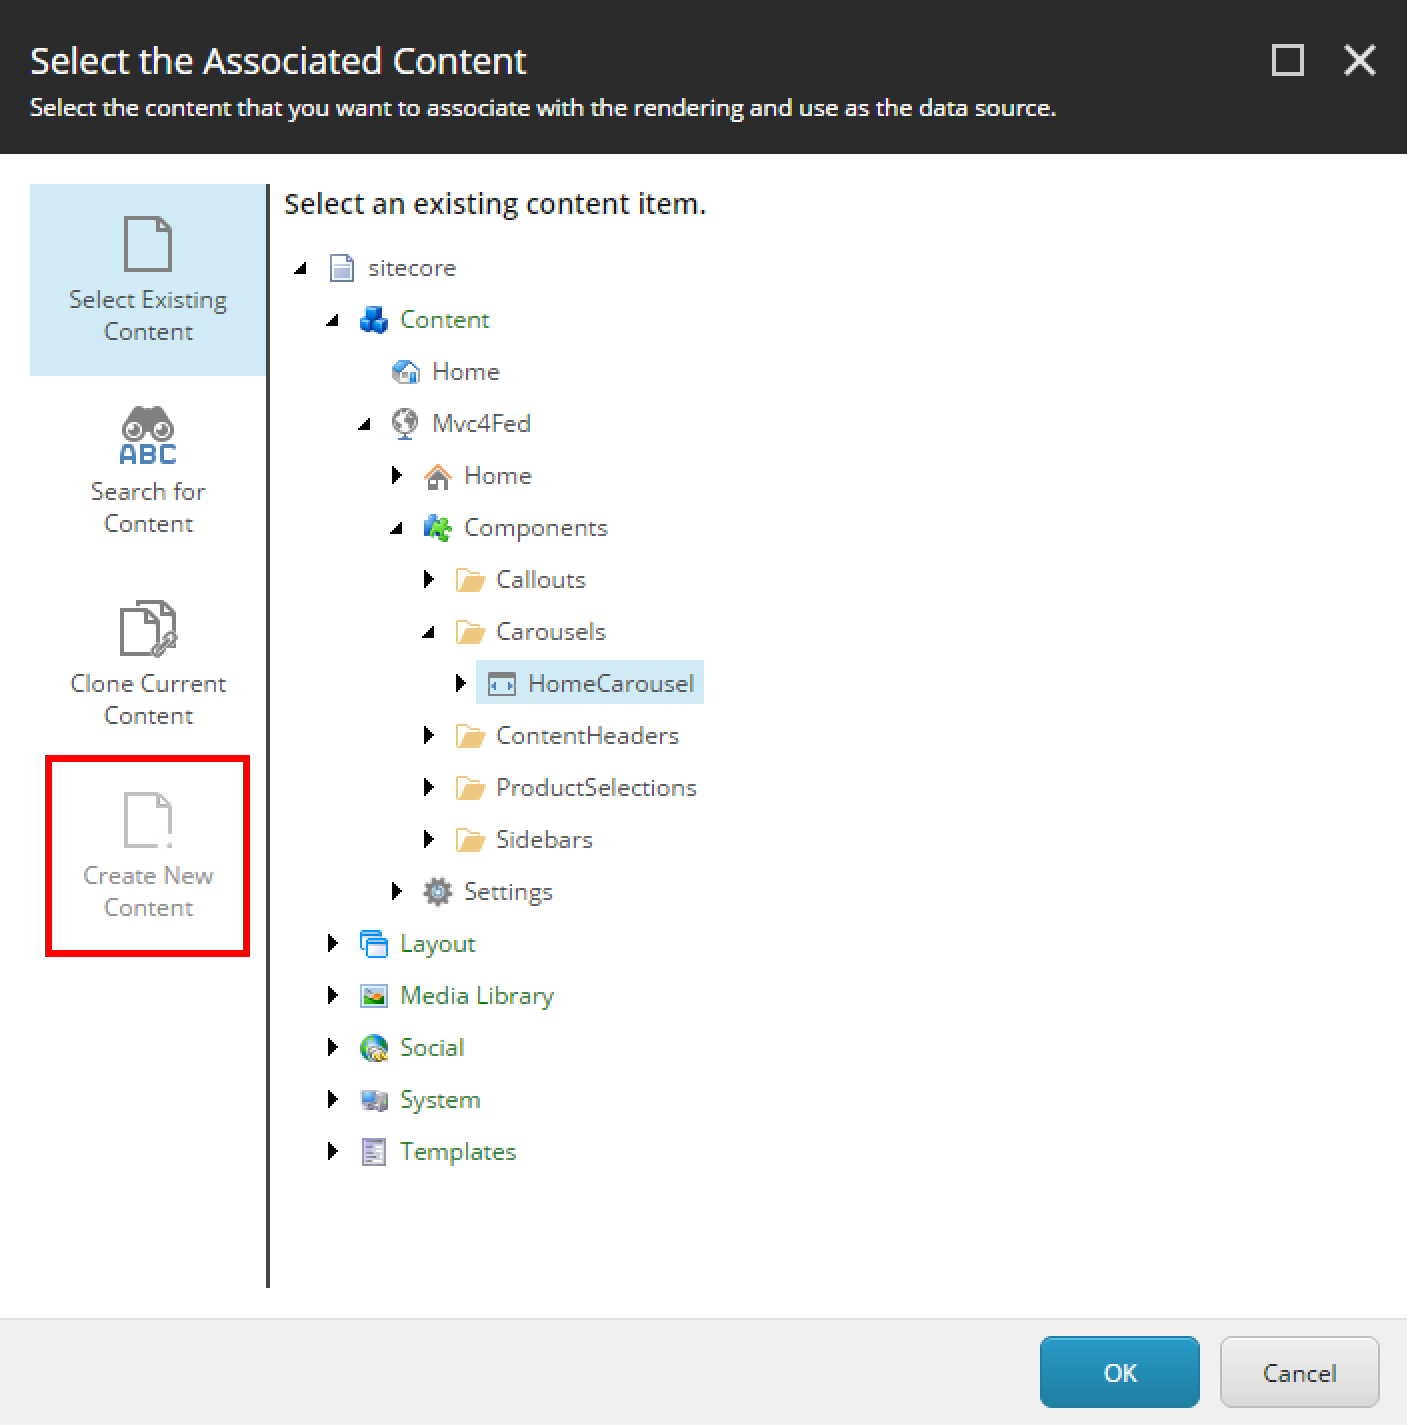Click the Clone Current Content icon
The height and width of the screenshot is (1425, 1407).
click(x=148, y=629)
